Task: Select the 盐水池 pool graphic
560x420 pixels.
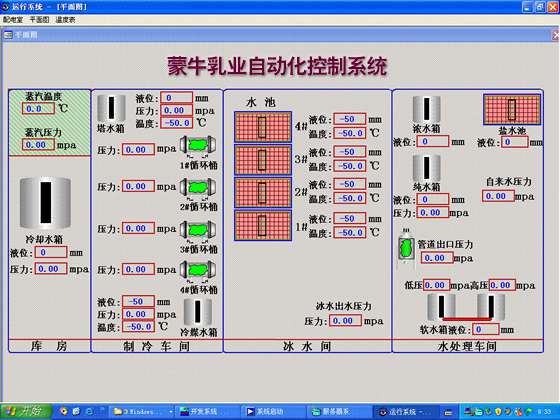Action: point(512,109)
